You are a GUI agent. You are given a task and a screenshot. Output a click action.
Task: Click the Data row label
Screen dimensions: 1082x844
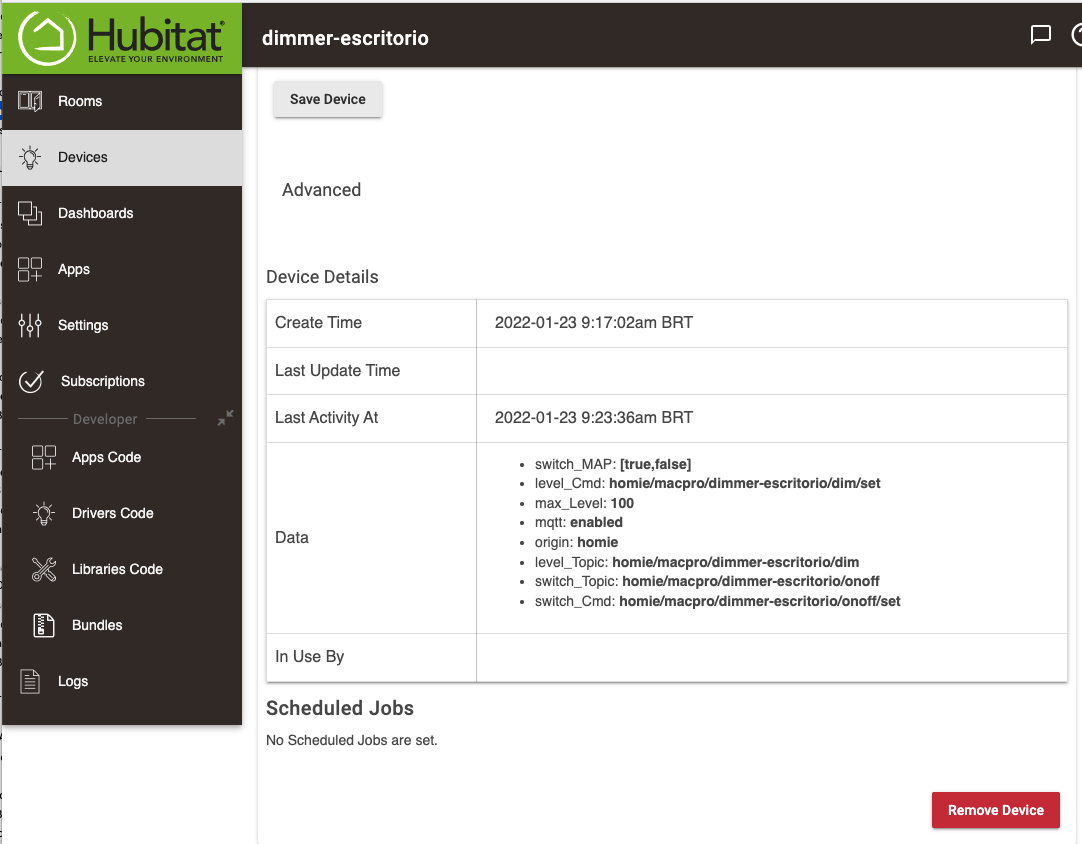292,538
